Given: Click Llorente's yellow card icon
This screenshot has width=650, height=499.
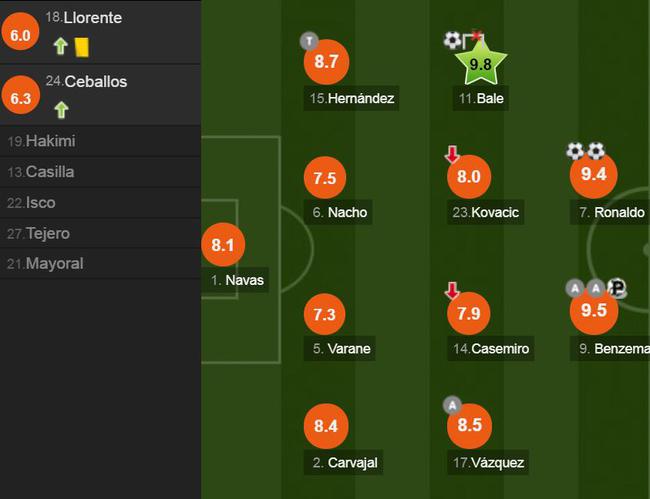Looking at the screenshot, I should point(82,47).
